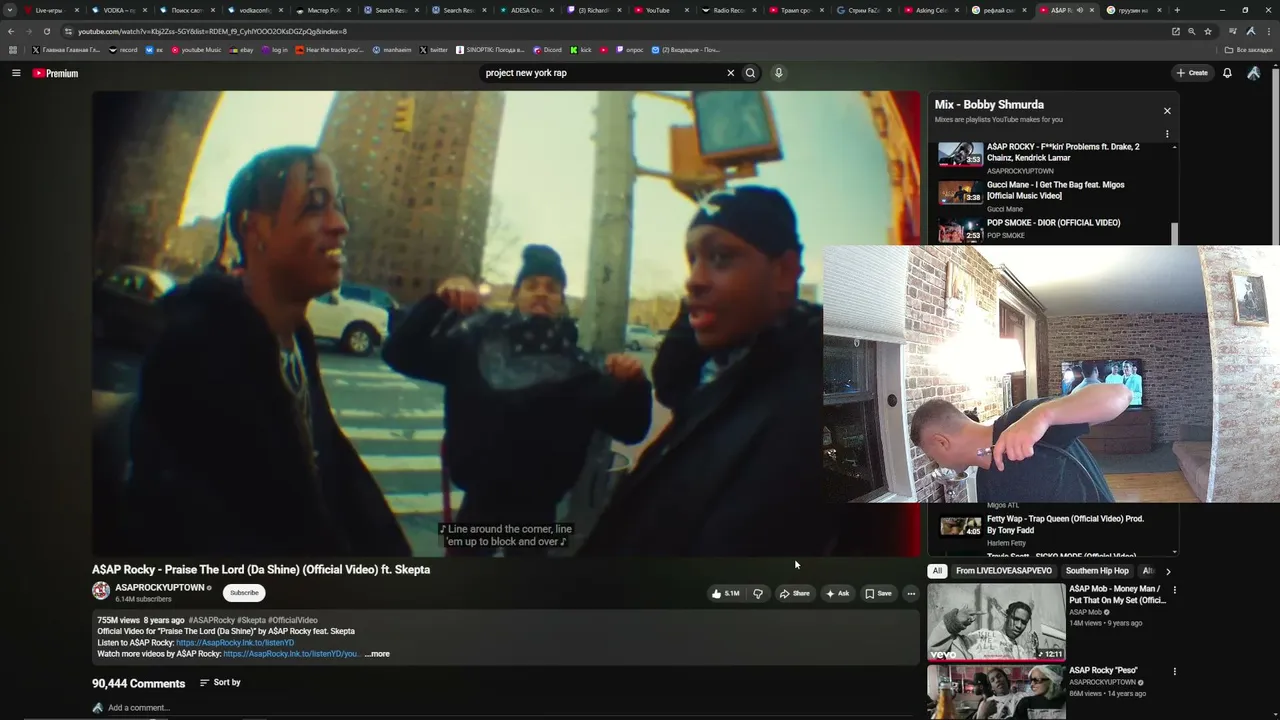Play the A$AP Rocky Peso thumbnail
Image resolution: width=1280 pixels, height=720 pixels.
tap(996, 692)
